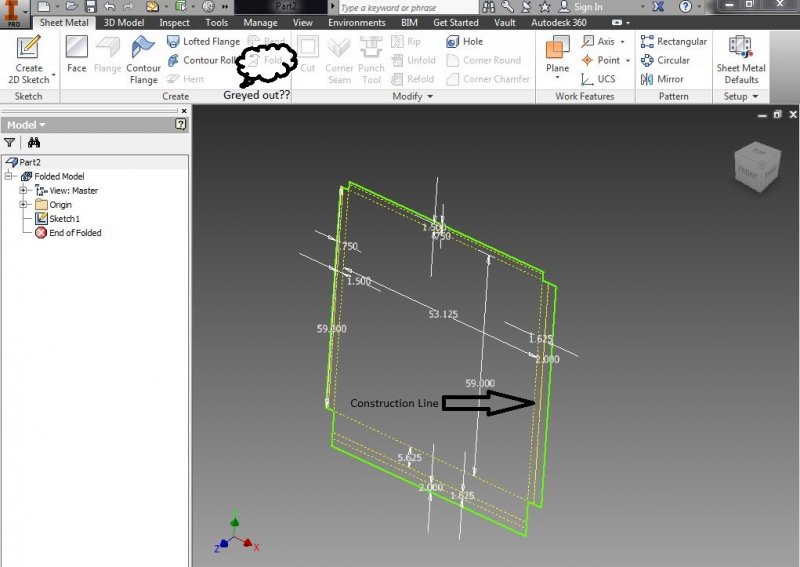The width and height of the screenshot is (800, 567).
Task: Select the Corner Round tool
Action: [484, 60]
